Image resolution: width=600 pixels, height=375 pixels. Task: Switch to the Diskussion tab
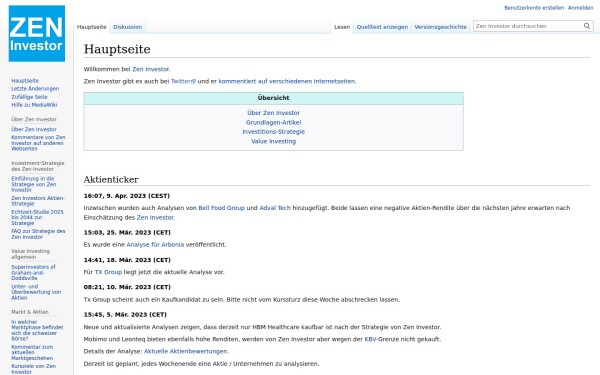[x=127, y=27]
